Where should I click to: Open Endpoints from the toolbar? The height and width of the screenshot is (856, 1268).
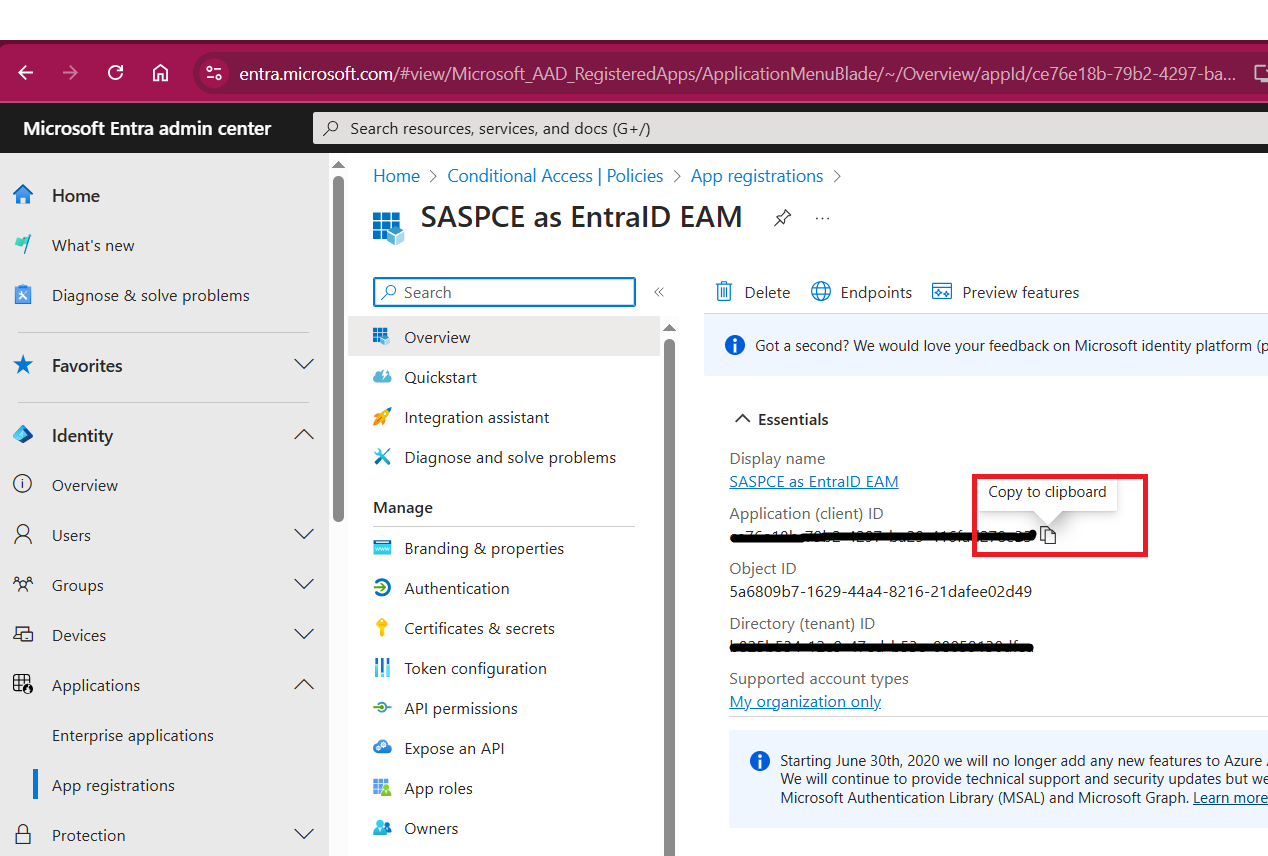(x=862, y=292)
